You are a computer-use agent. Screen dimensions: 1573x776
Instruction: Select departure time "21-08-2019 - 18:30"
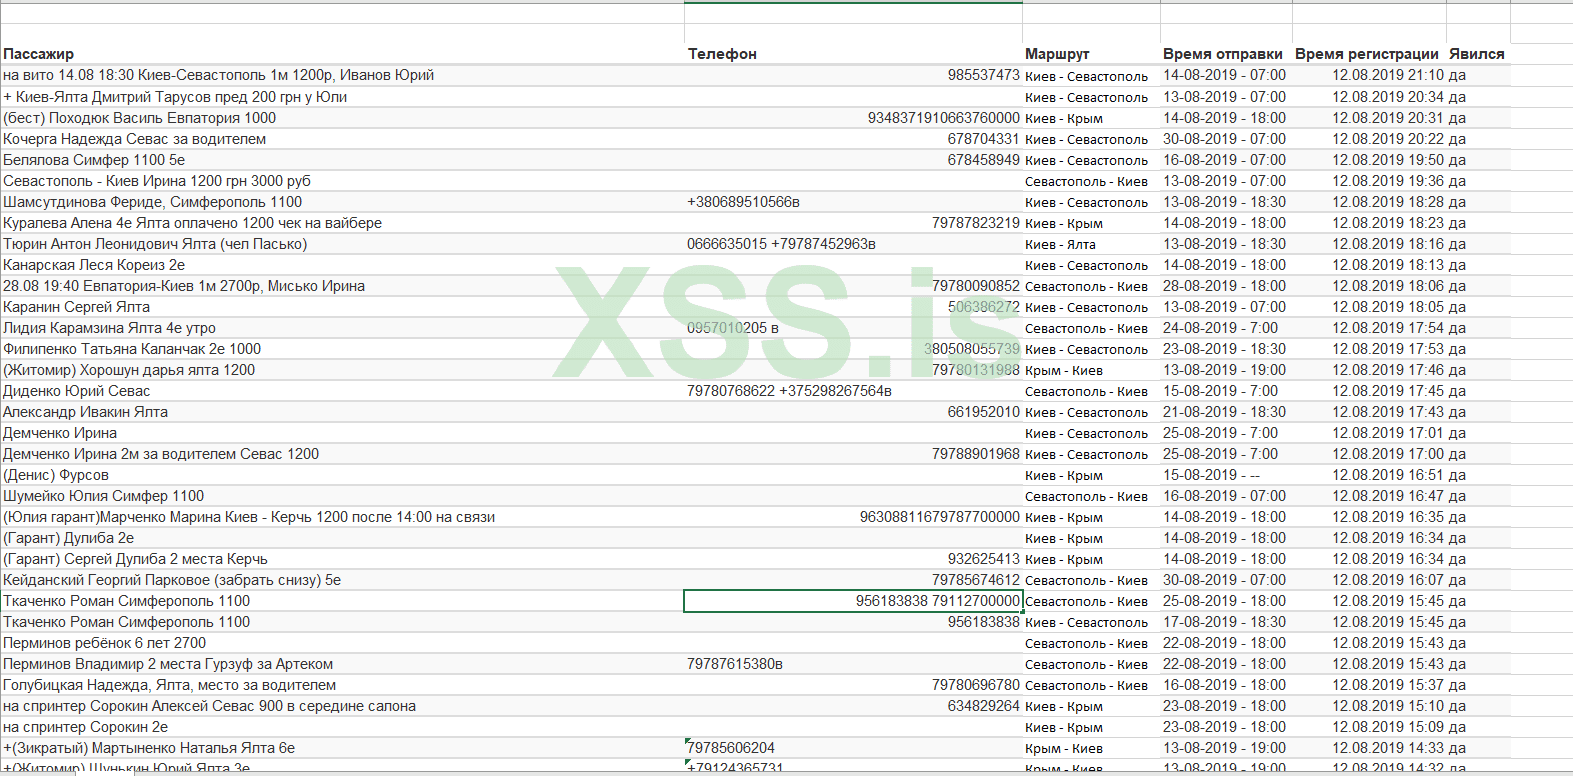1225,412
